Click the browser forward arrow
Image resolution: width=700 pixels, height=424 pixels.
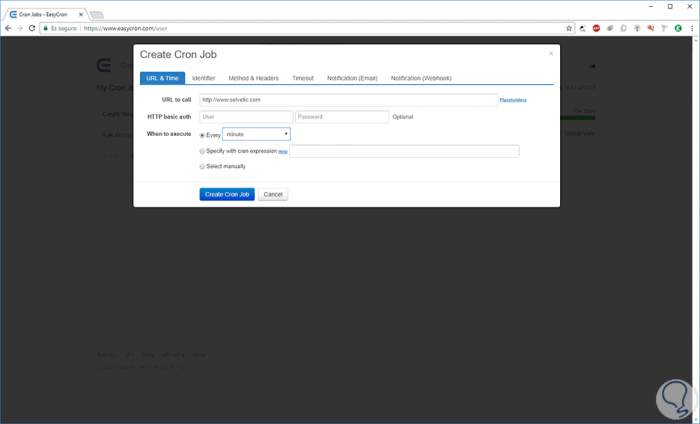pos(20,28)
